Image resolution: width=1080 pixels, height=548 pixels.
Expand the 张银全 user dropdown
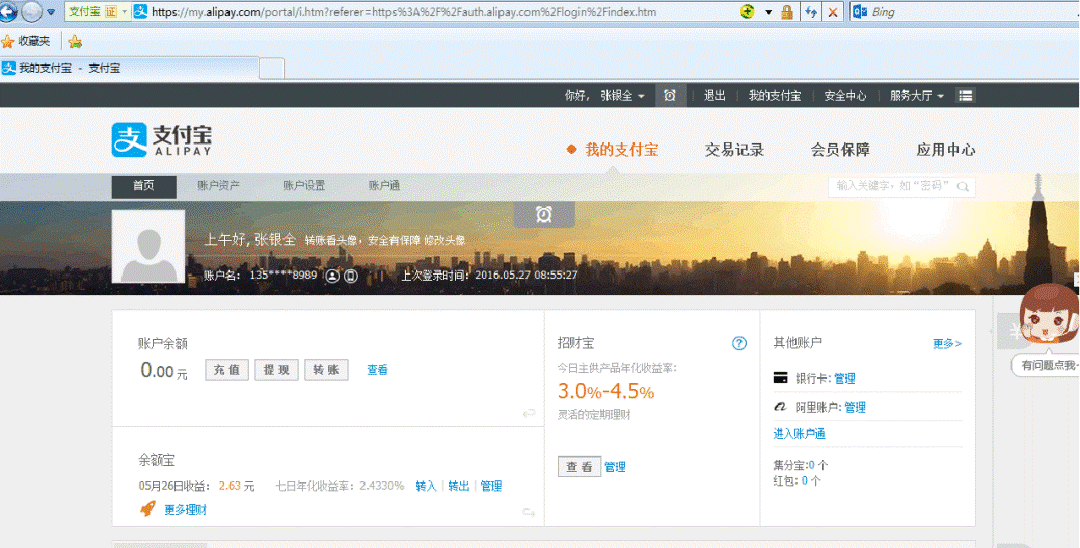[622, 95]
